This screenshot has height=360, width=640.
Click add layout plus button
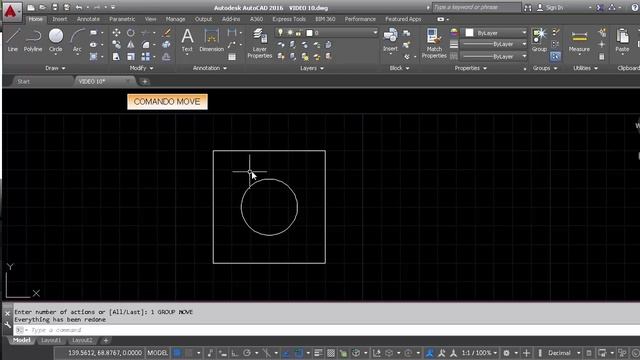click(106, 340)
